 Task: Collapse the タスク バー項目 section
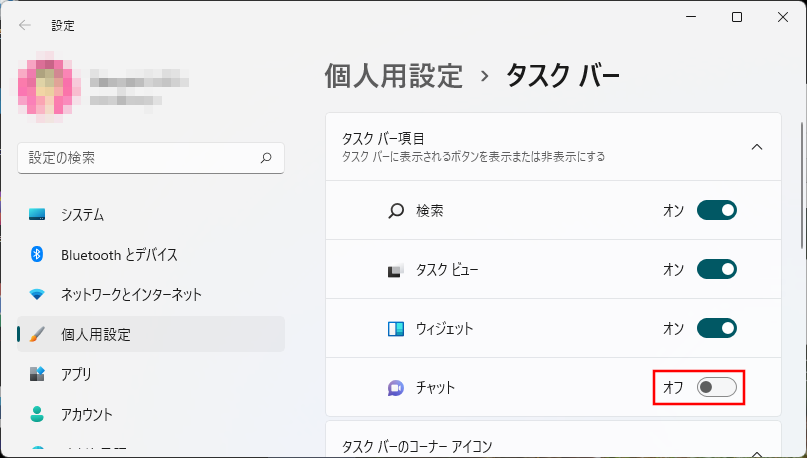pos(757,147)
